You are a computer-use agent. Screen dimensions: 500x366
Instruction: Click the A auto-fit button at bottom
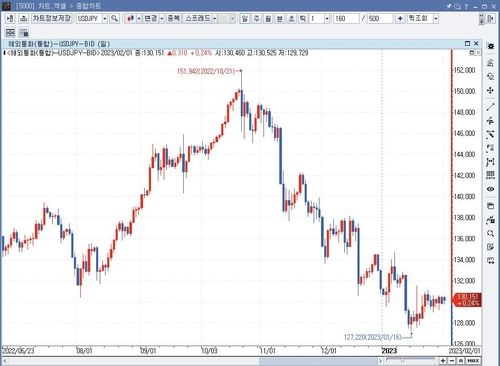coord(460,361)
